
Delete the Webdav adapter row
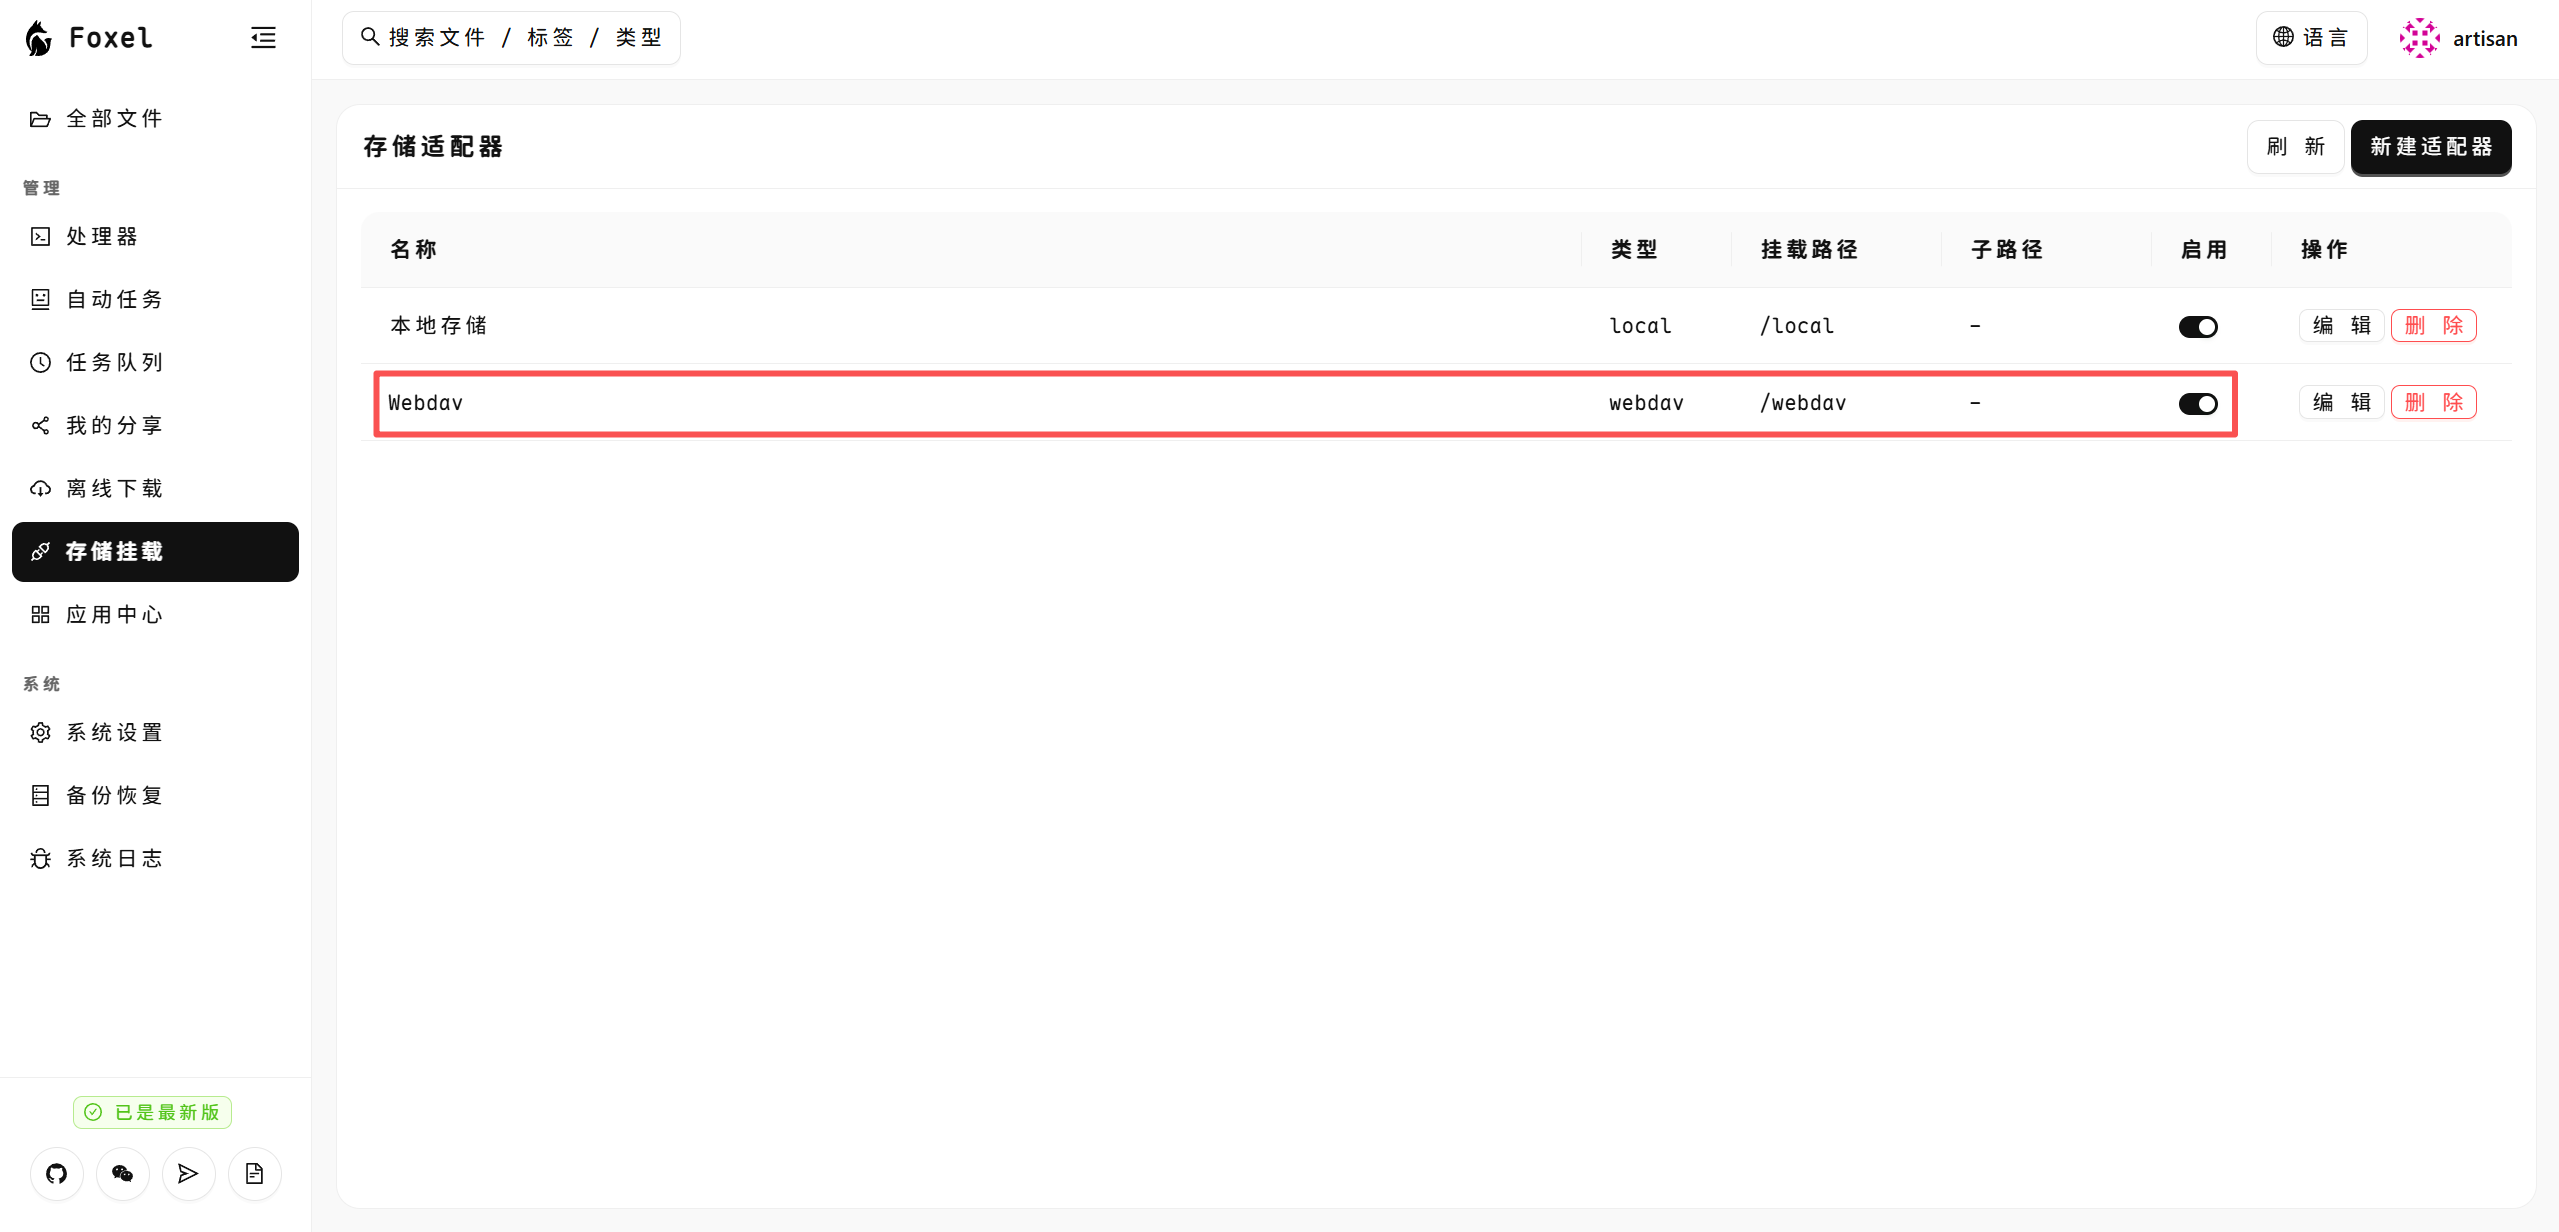[x=2433, y=403]
